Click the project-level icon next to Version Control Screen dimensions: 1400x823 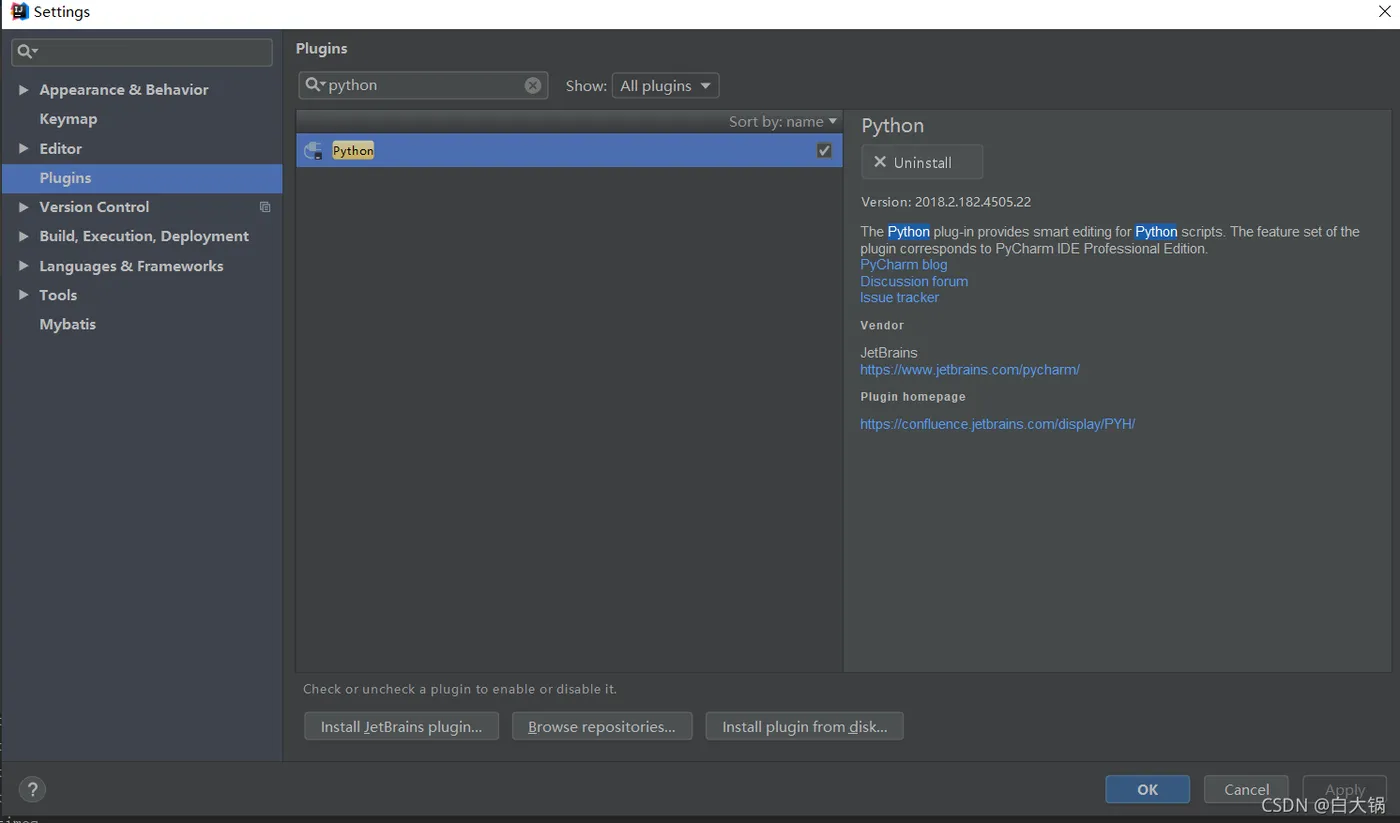click(265, 207)
